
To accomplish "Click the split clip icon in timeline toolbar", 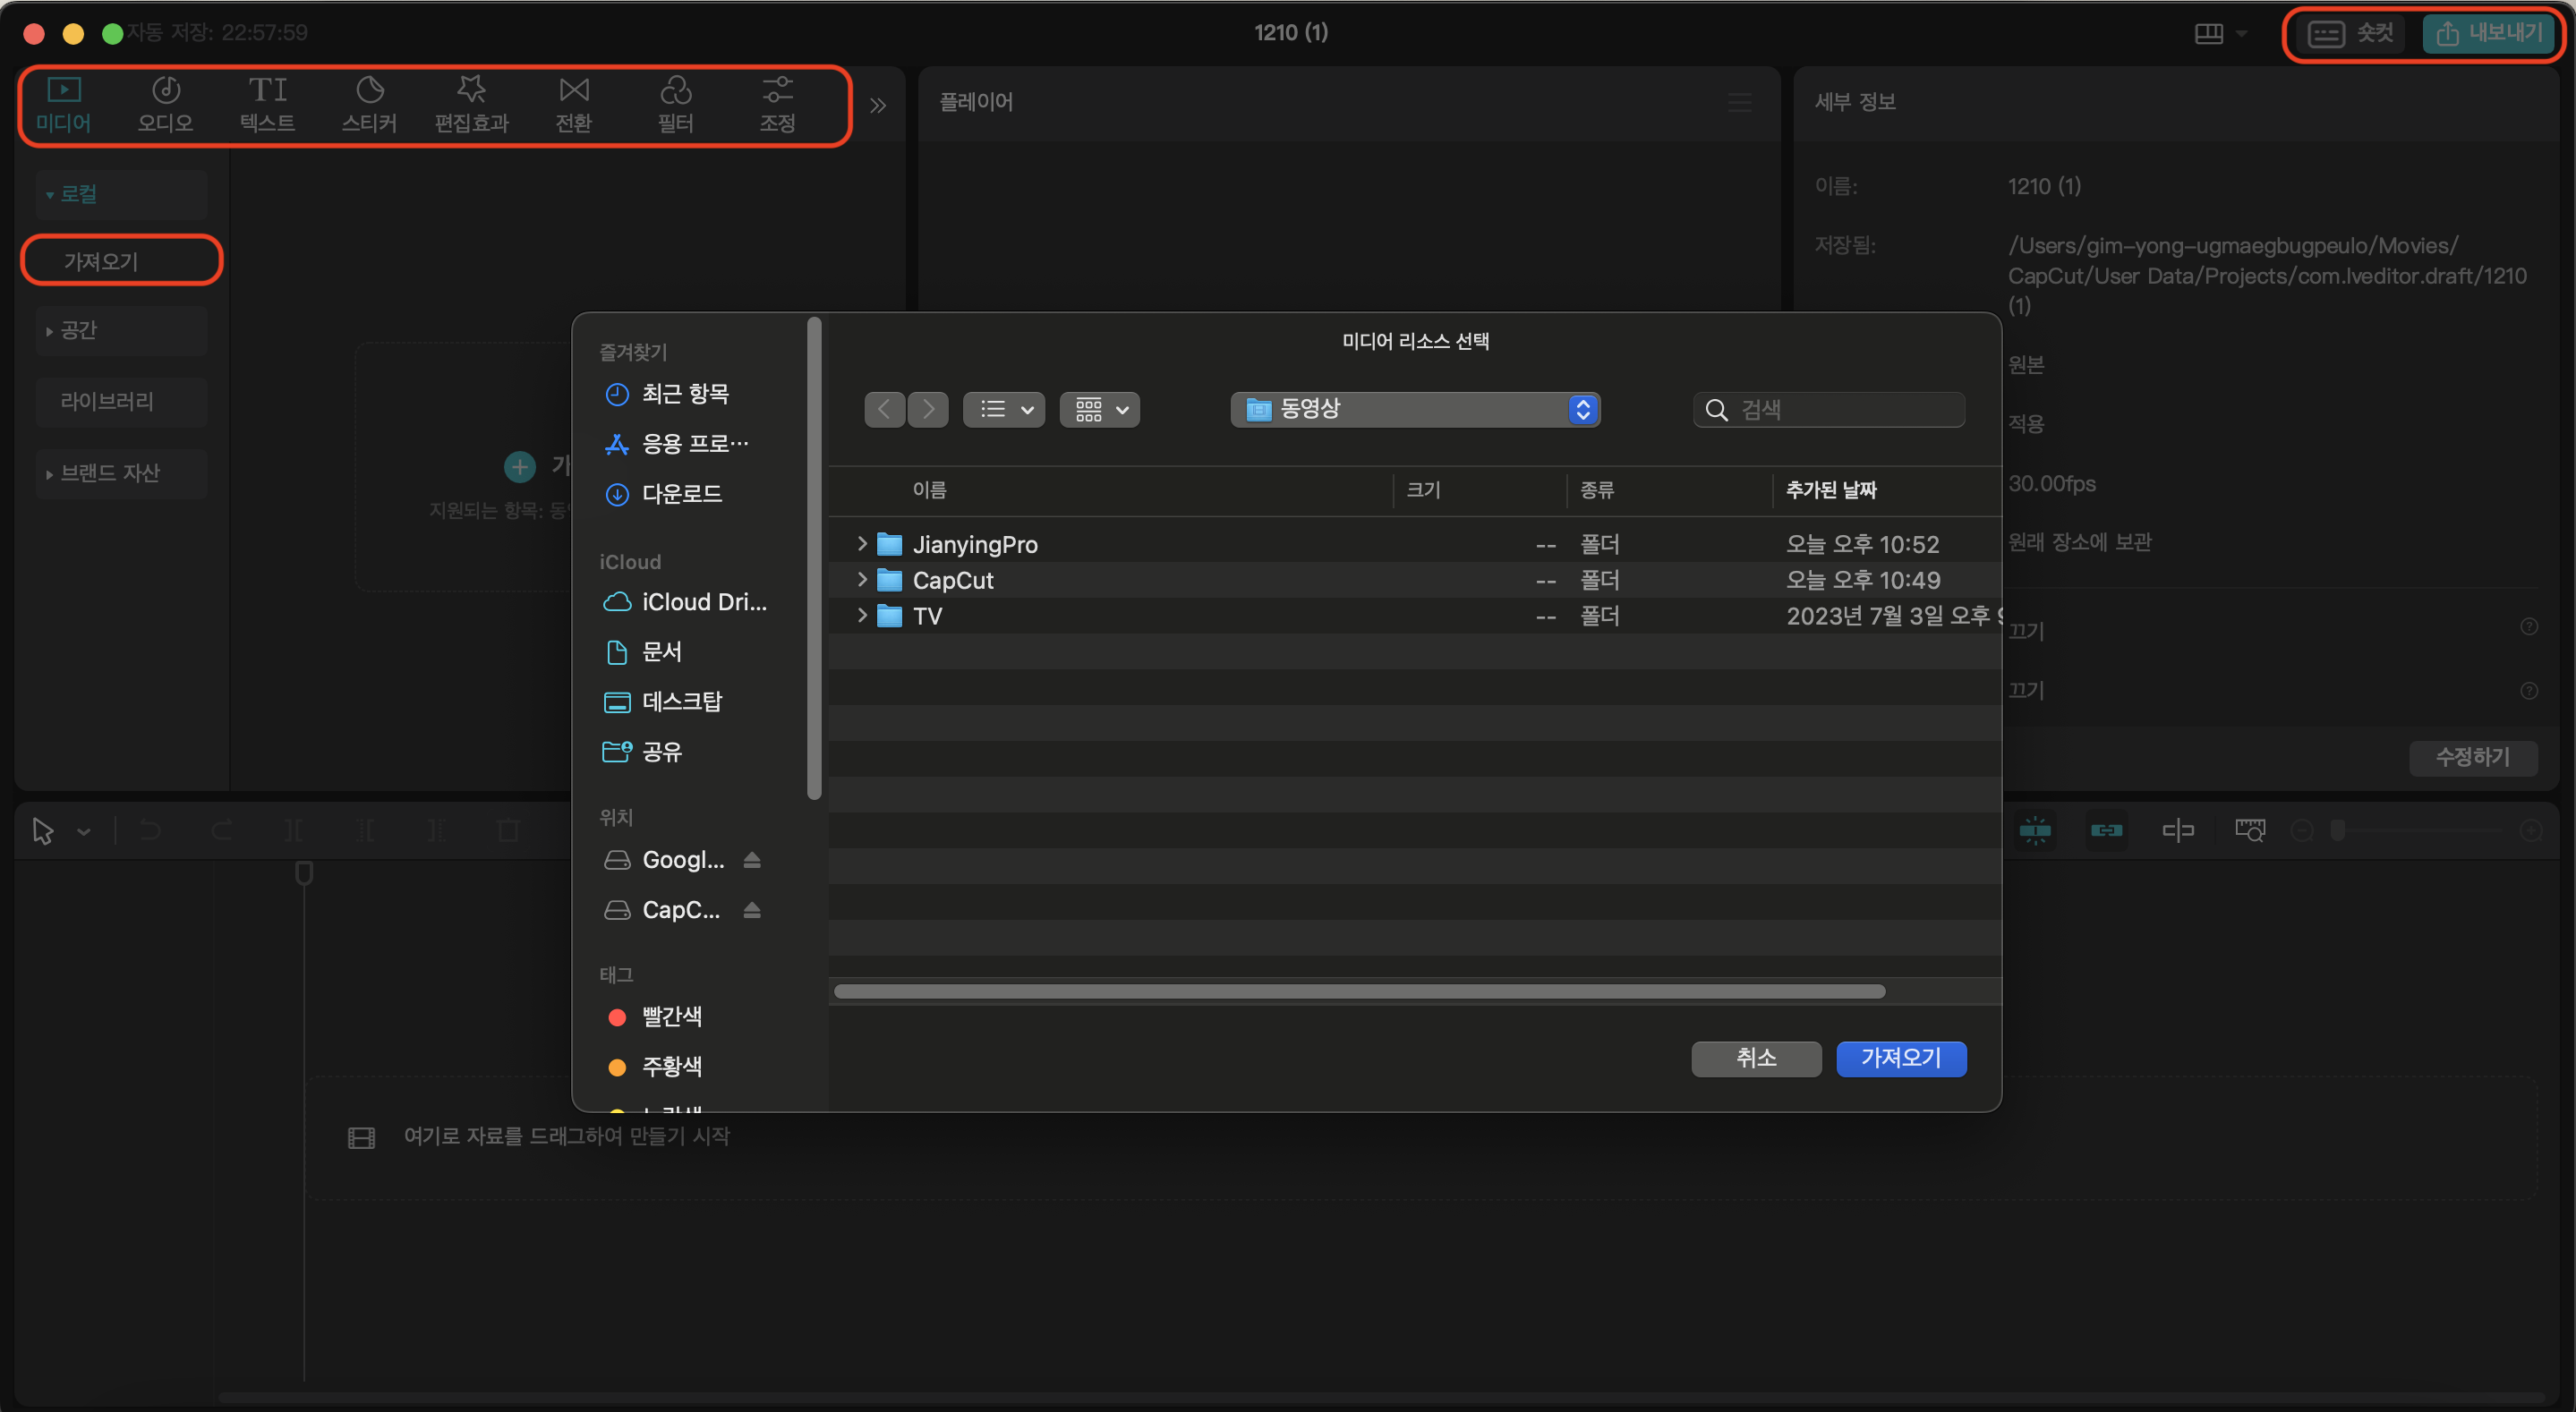I will 292,830.
